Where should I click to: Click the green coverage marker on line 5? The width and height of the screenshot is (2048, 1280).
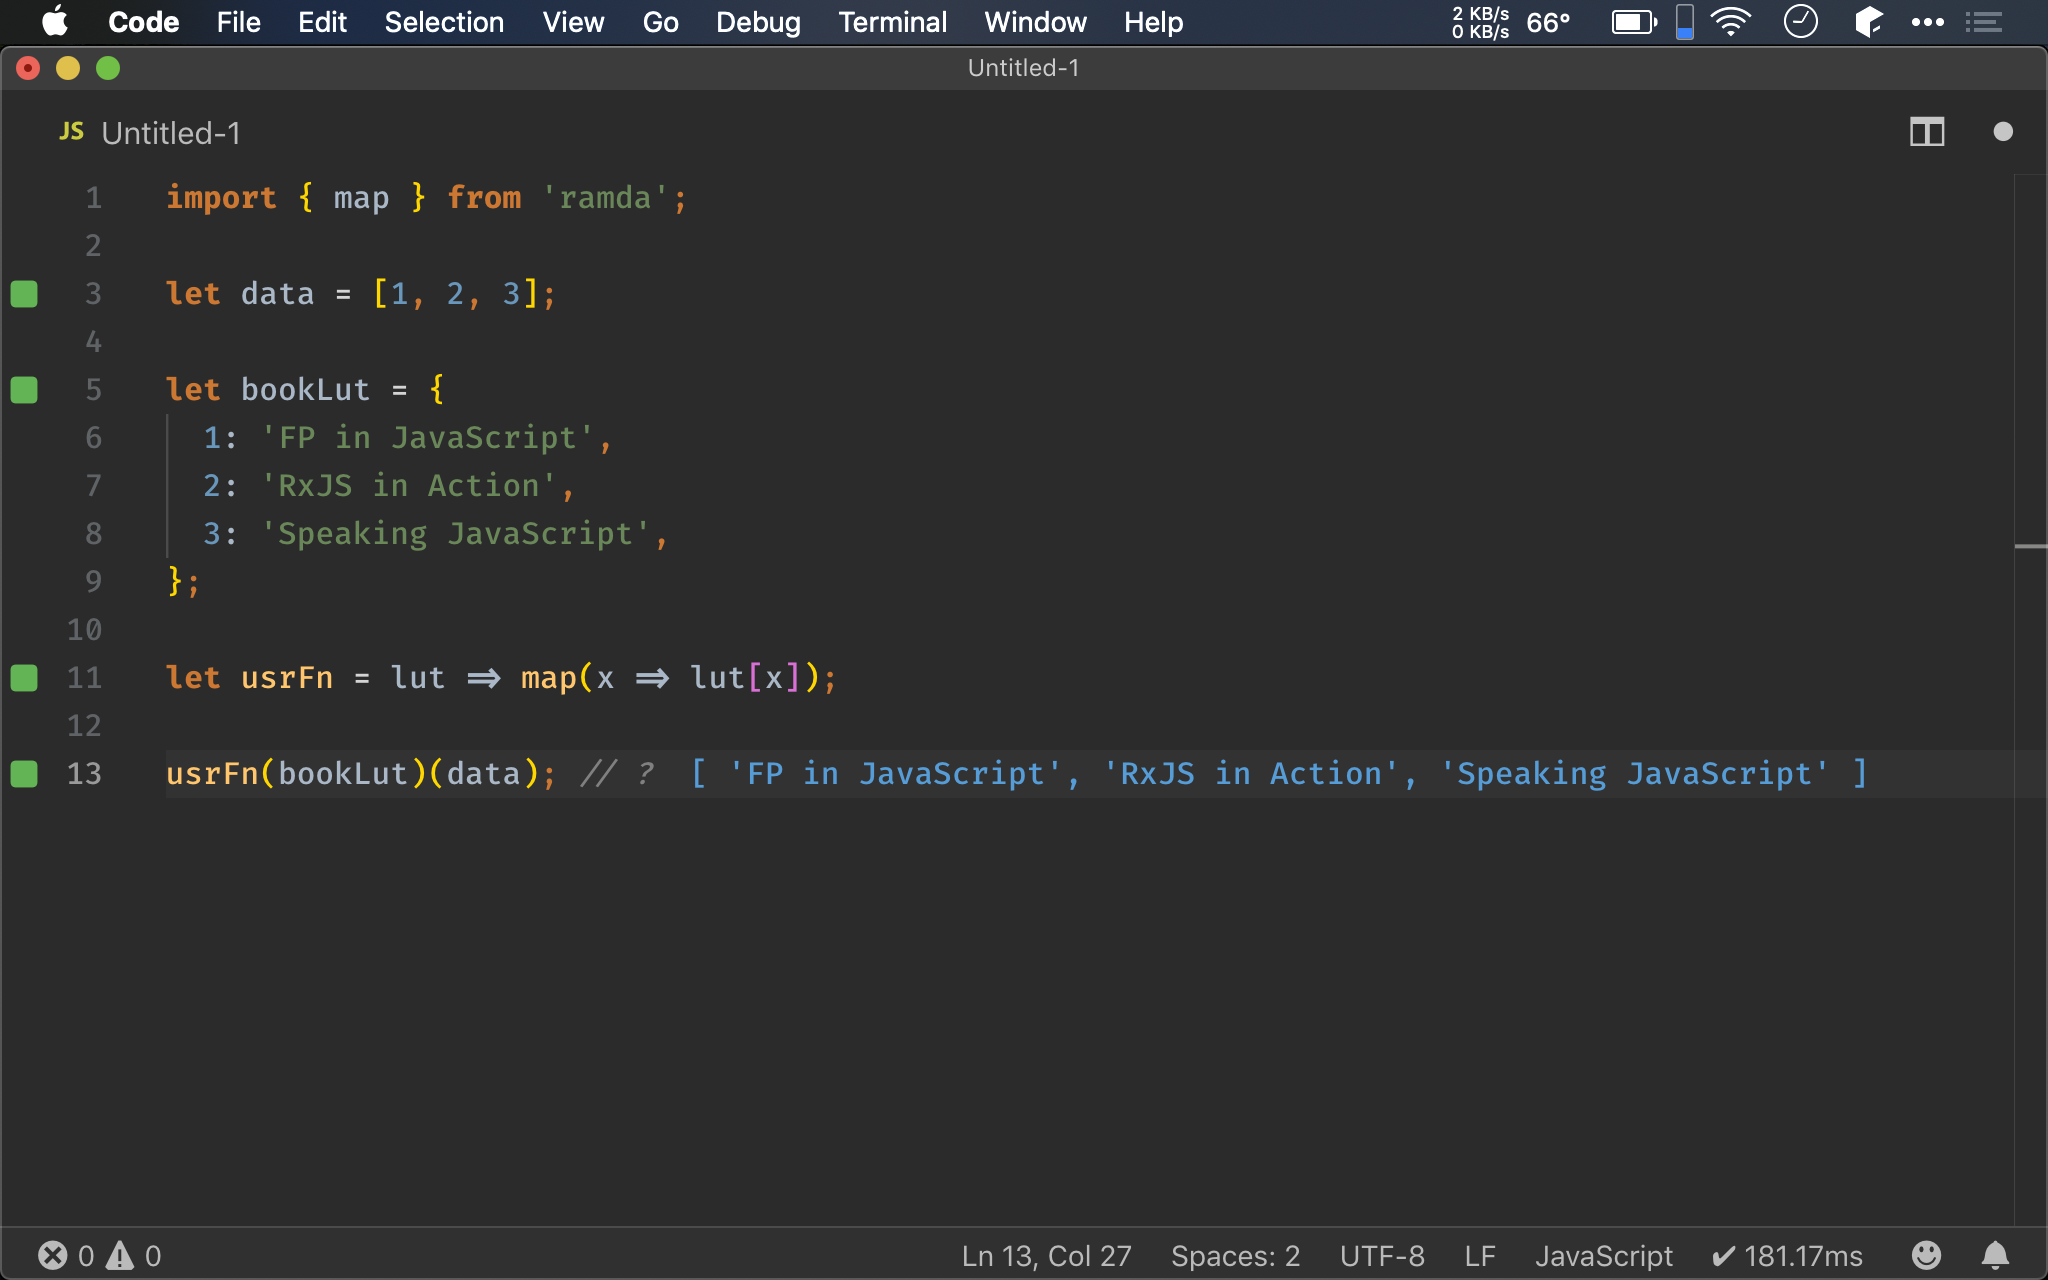[x=24, y=390]
